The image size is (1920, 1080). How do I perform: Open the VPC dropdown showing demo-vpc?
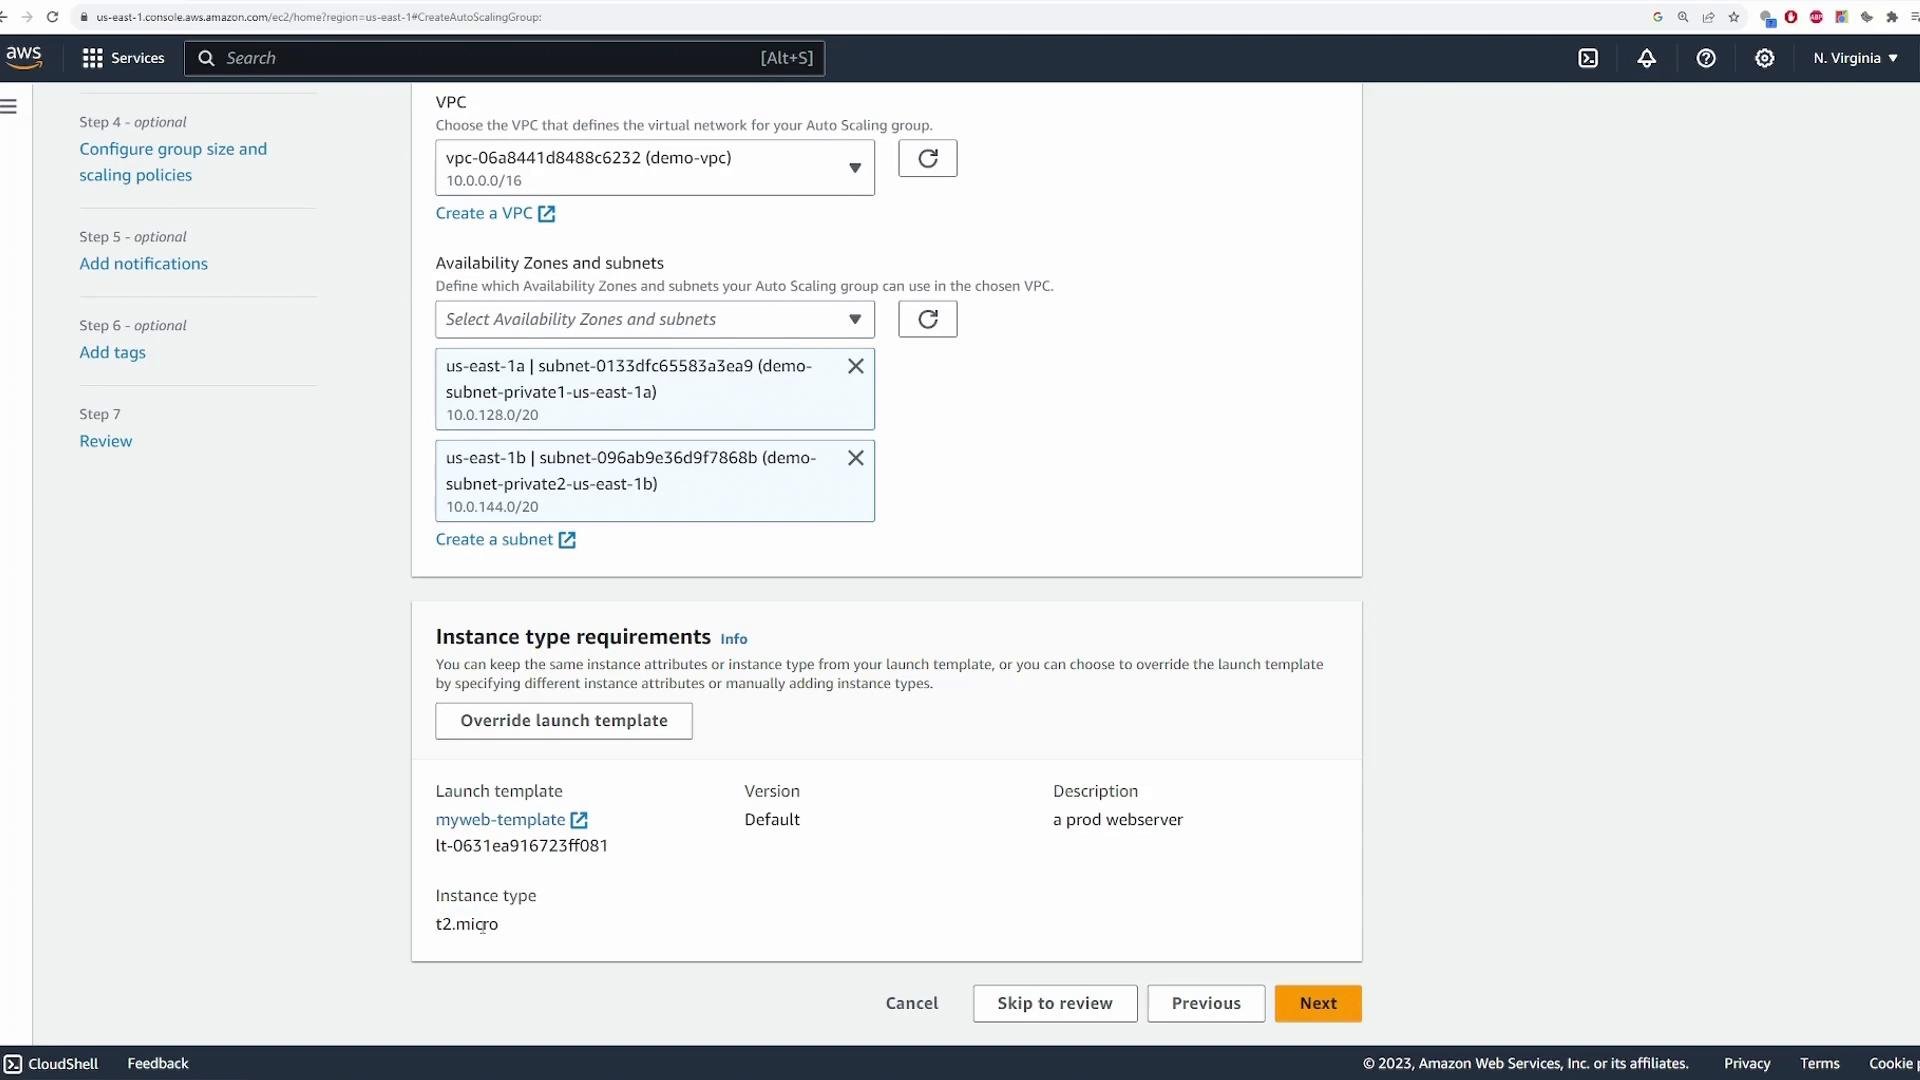pos(655,168)
